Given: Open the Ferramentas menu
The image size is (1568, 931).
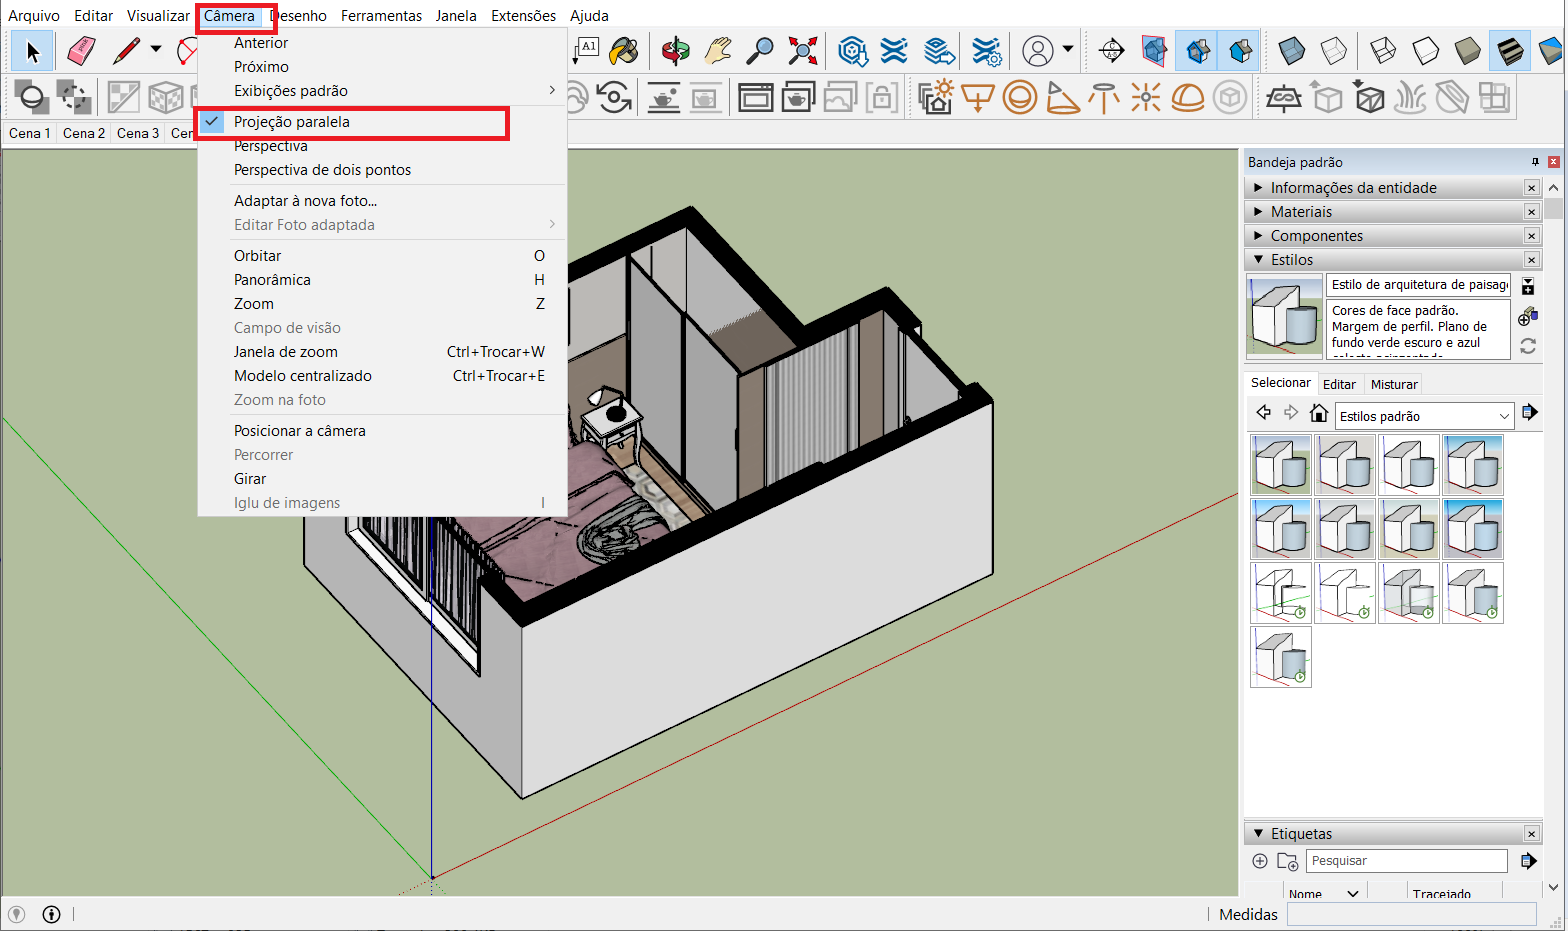Looking at the screenshot, I should pyautogui.click(x=381, y=16).
